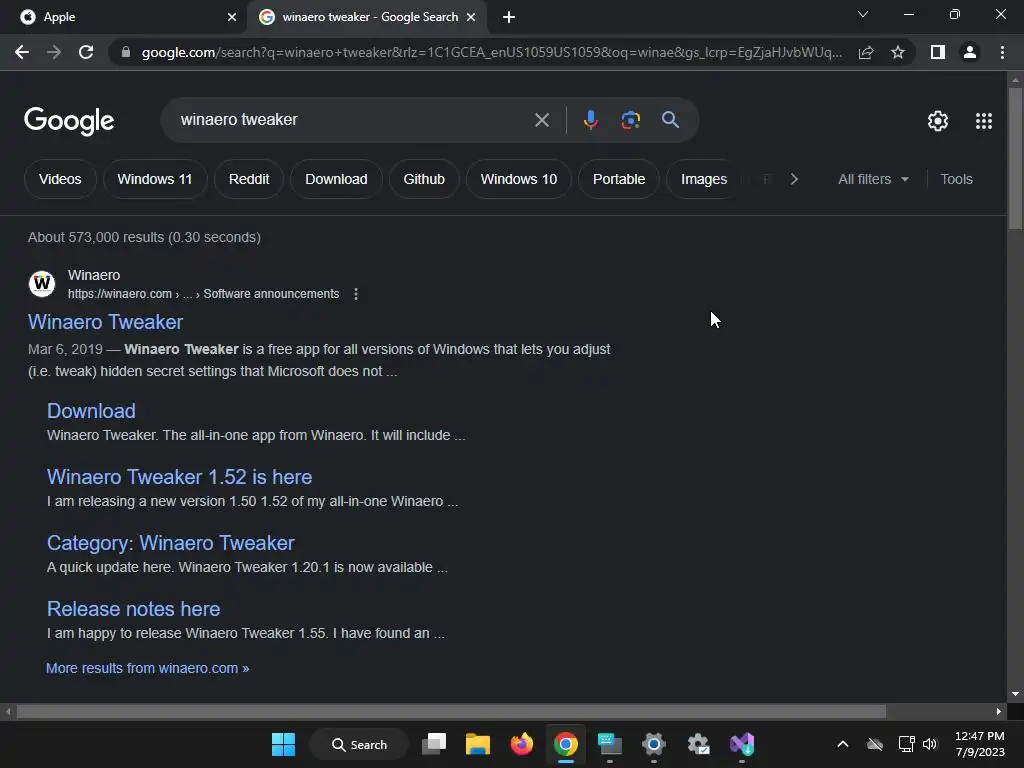Filter results by Videos
Screen dimensions: 1024x768
tap(60, 179)
